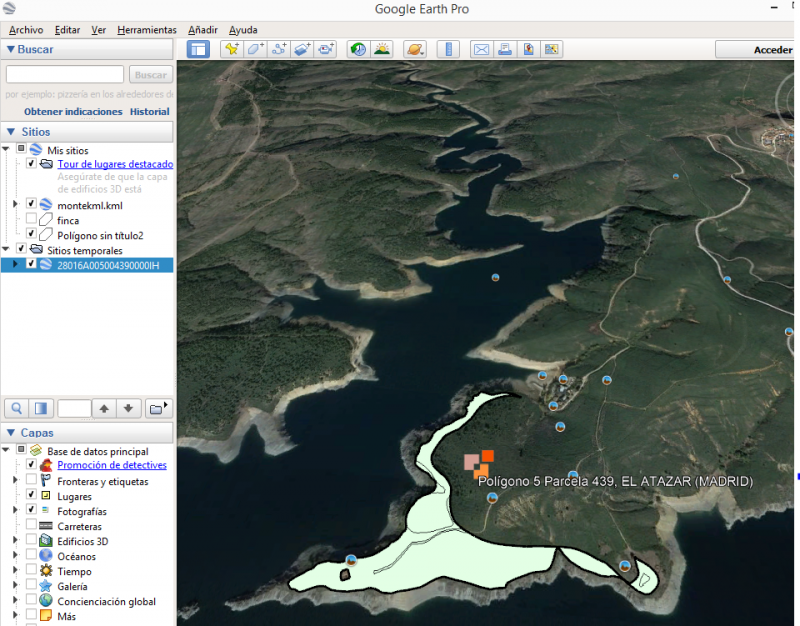Open the Añadir menu
This screenshot has width=800, height=626.
pyautogui.click(x=202, y=30)
